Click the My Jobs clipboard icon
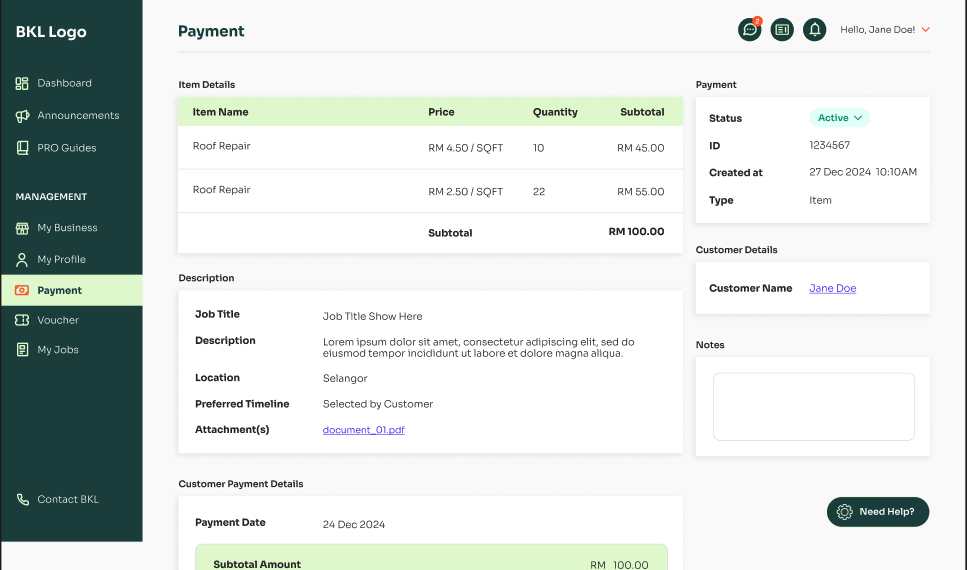 (22, 350)
